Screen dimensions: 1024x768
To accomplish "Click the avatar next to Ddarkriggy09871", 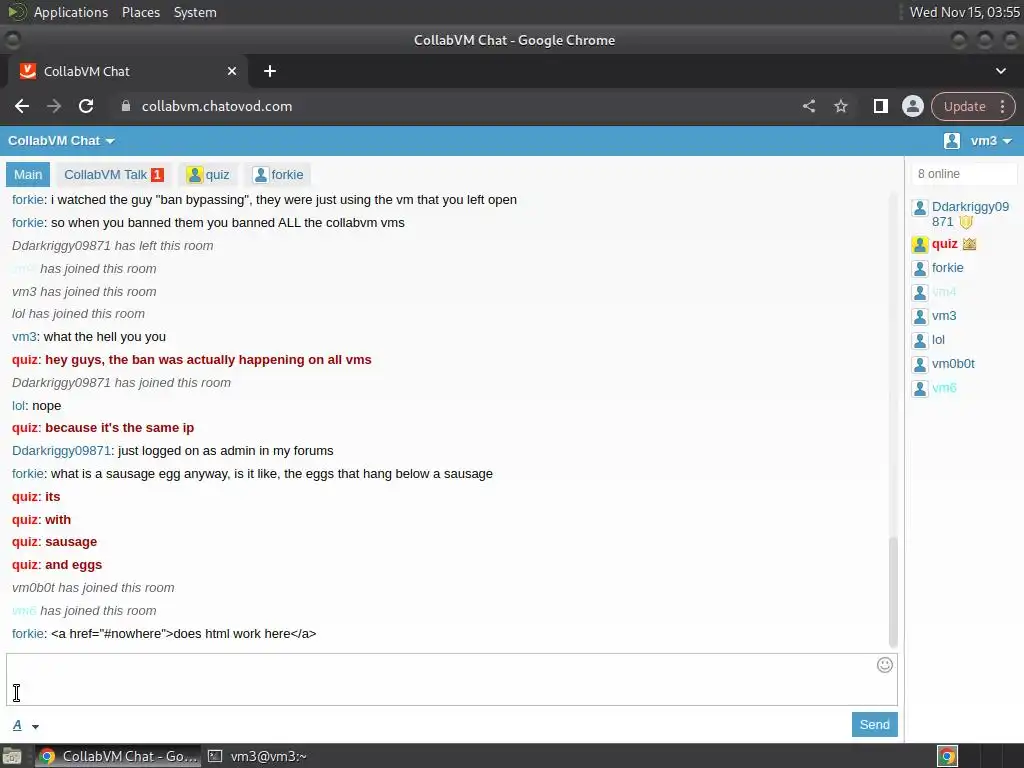I will [920, 208].
